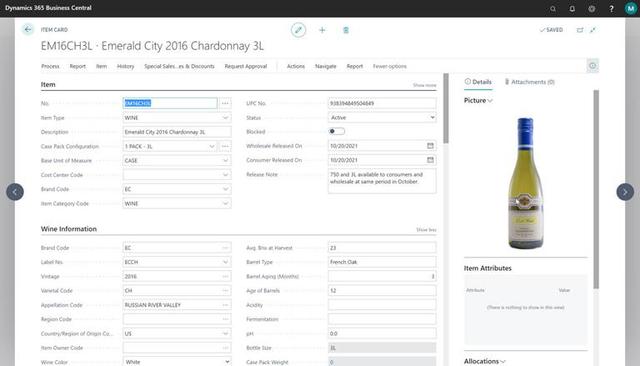Click the wine bottle picture

point(525,183)
